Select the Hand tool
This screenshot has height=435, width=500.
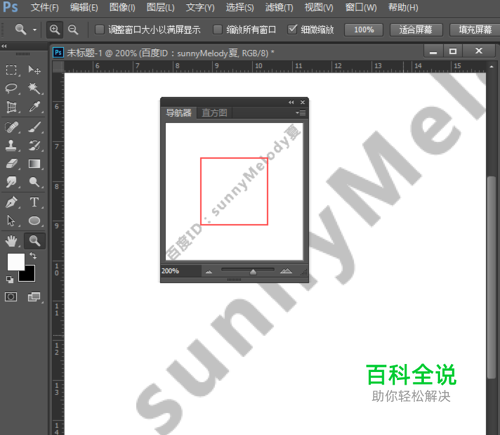[x=11, y=241]
